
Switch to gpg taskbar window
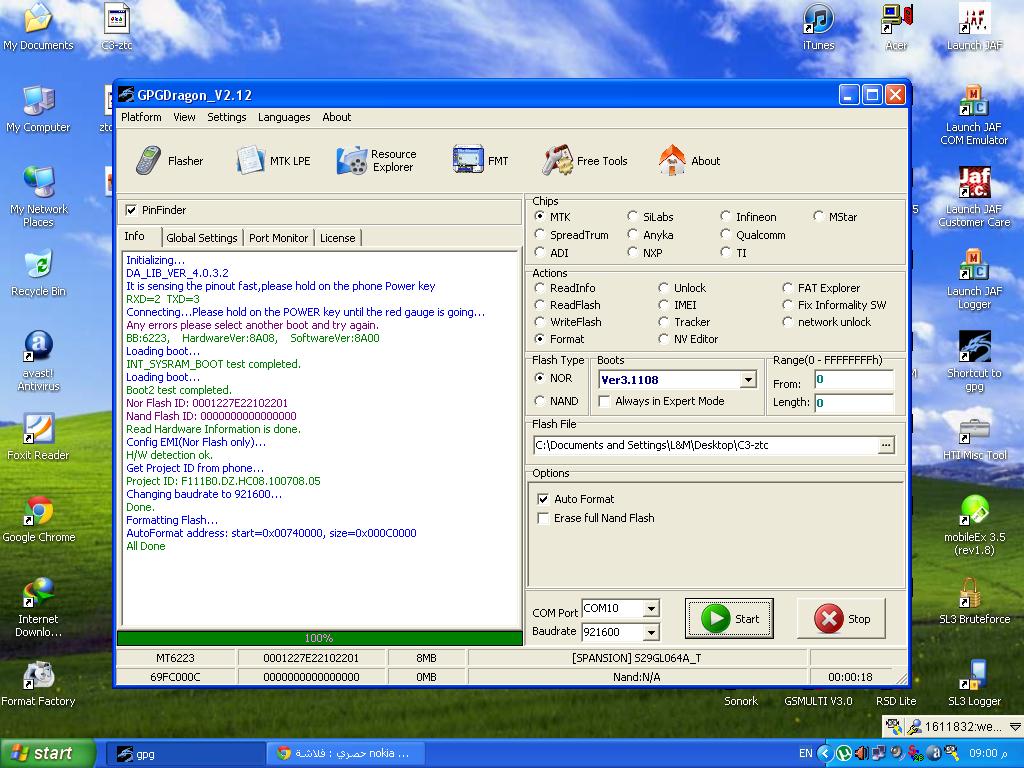(x=184, y=754)
